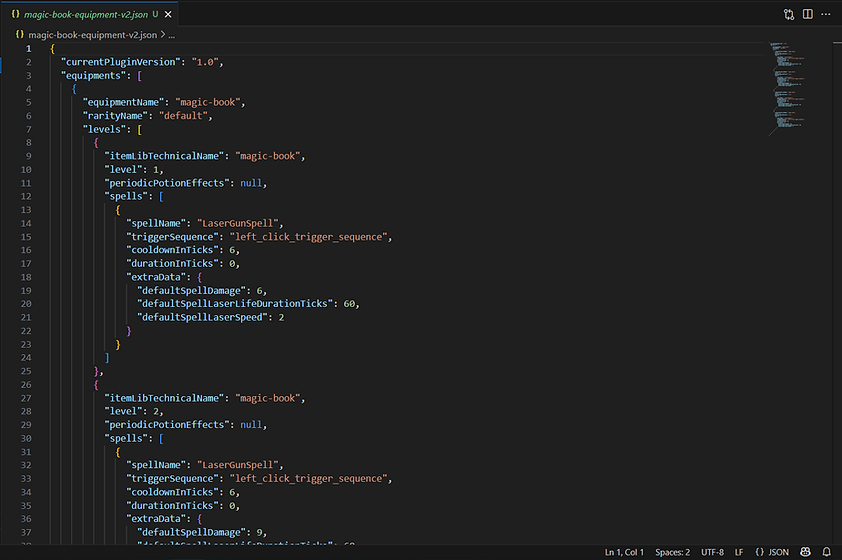Open Copilot status icon in status bar

[x=808, y=552]
